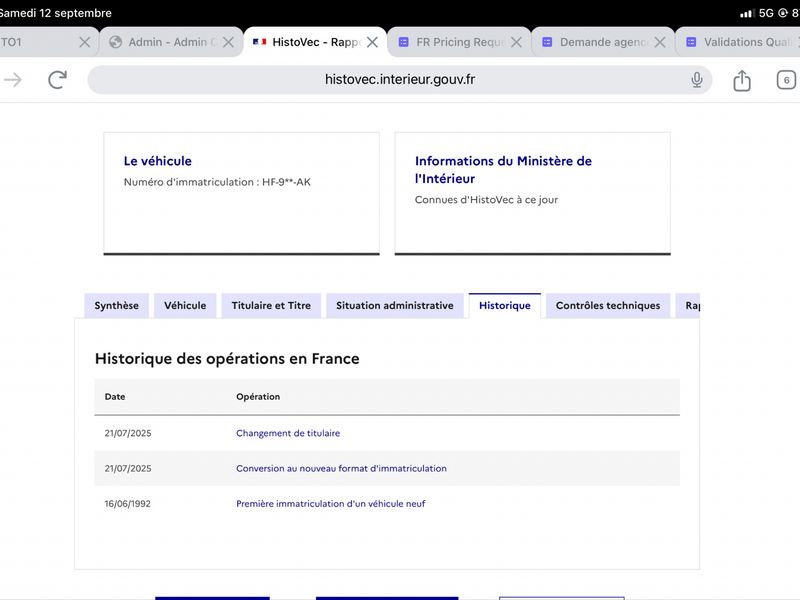
Task: Open the tab overview showing 6 tabs
Action: pyautogui.click(x=786, y=80)
